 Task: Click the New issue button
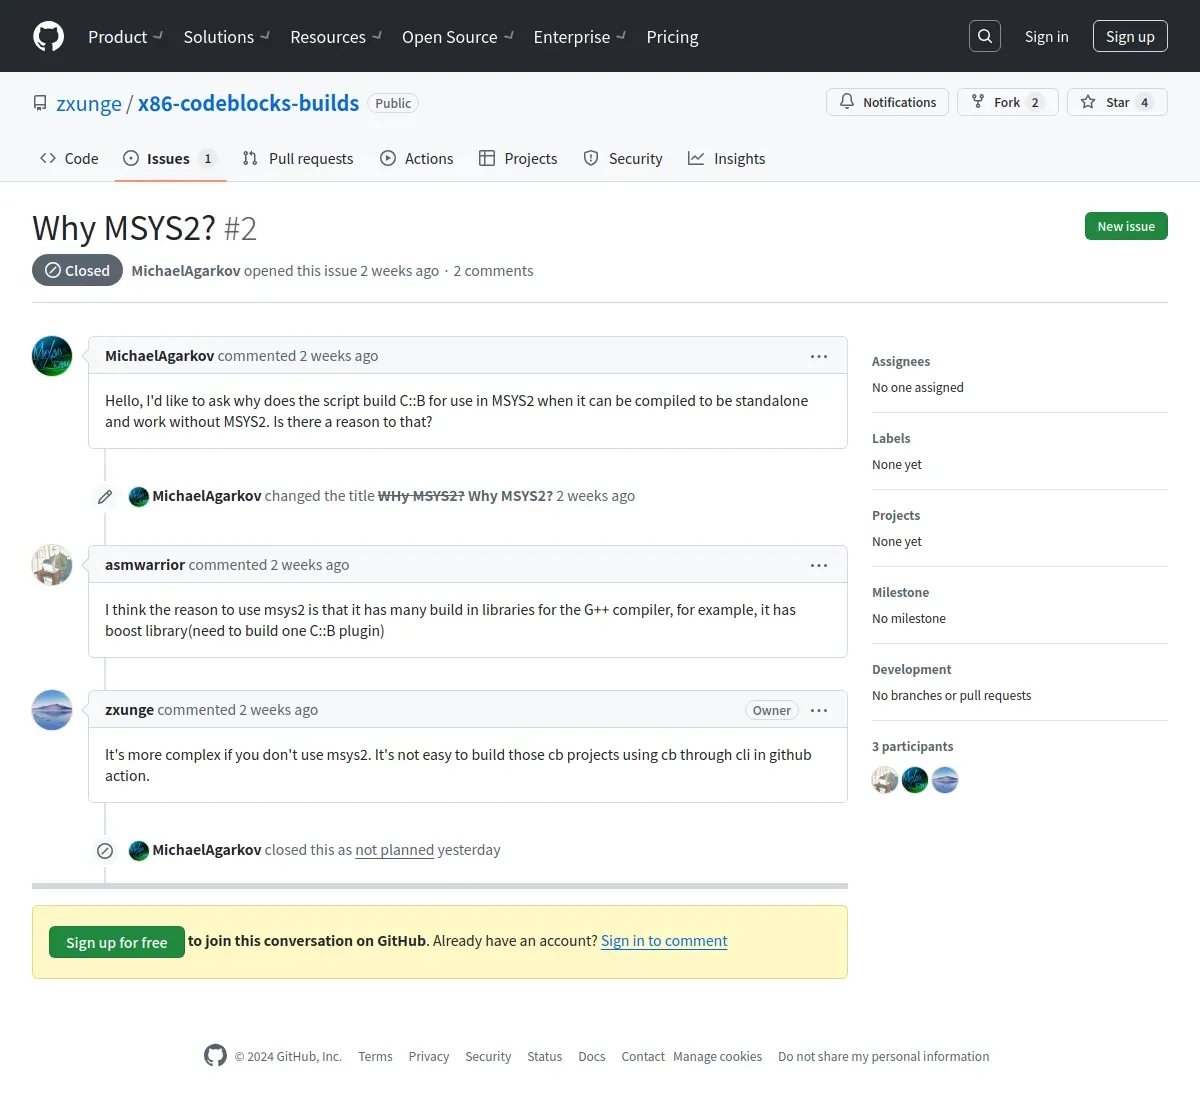(x=1126, y=226)
